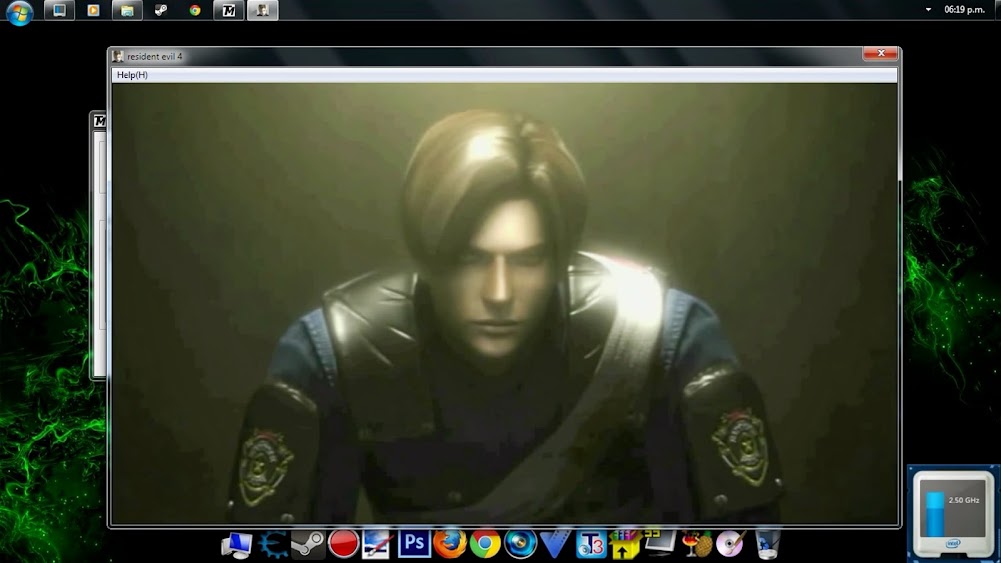Open the Windows Start orb
The width and height of the screenshot is (1001, 563).
pyautogui.click(x=20, y=11)
